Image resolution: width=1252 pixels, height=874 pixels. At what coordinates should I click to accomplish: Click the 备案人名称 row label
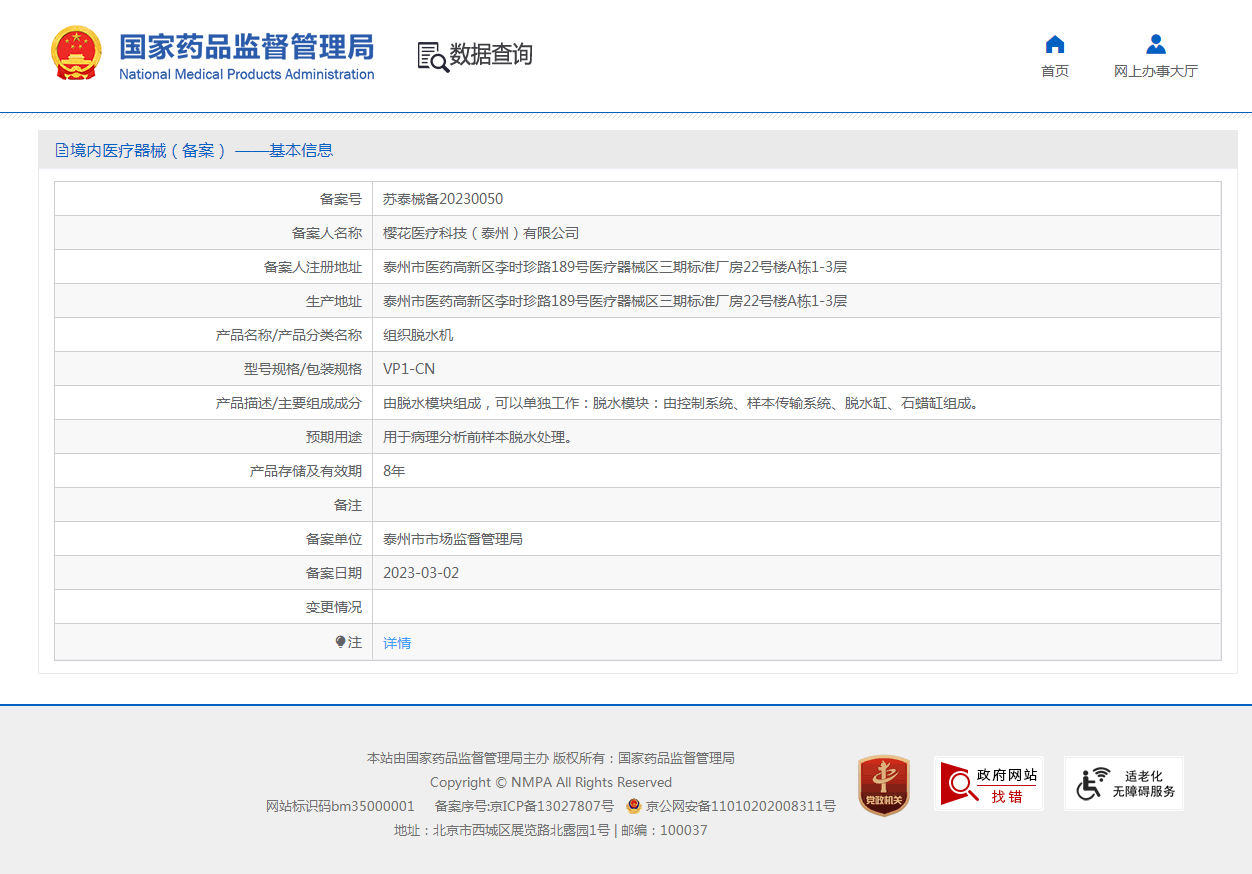(x=327, y=233)
